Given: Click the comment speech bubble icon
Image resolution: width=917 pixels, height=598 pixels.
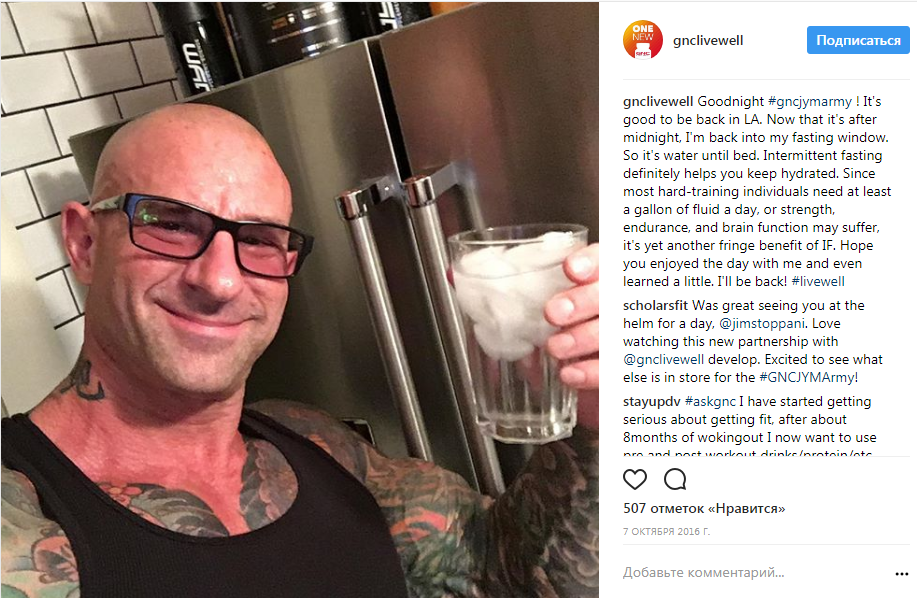Looking at the screenshot, I should (675, 479).
